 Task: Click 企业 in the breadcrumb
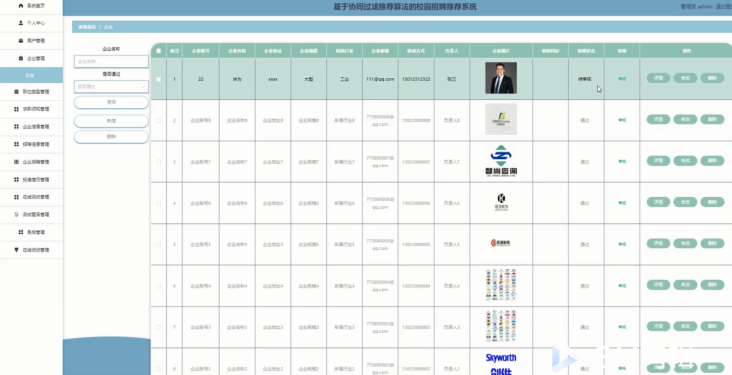tap(108, 27)
